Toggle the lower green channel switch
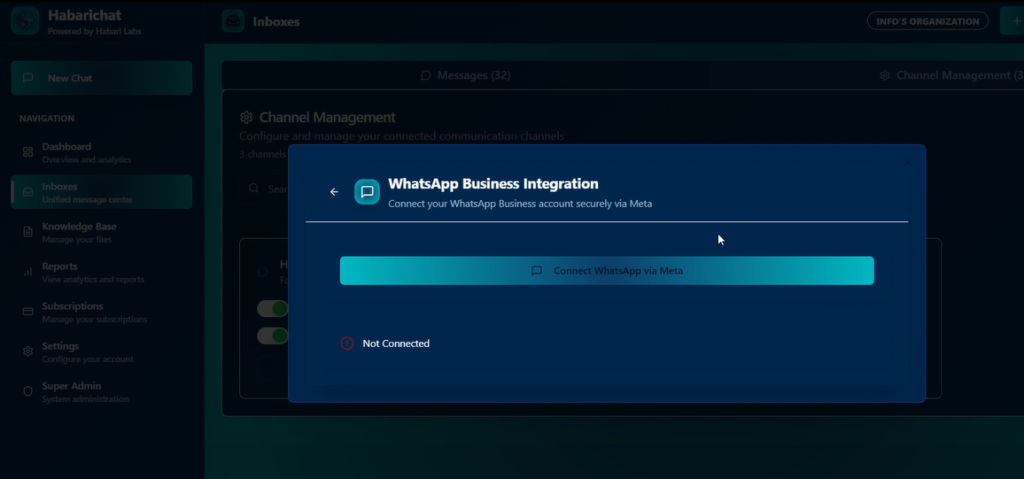This screenshot has height=479, width=1024. (x=272, y=335)
